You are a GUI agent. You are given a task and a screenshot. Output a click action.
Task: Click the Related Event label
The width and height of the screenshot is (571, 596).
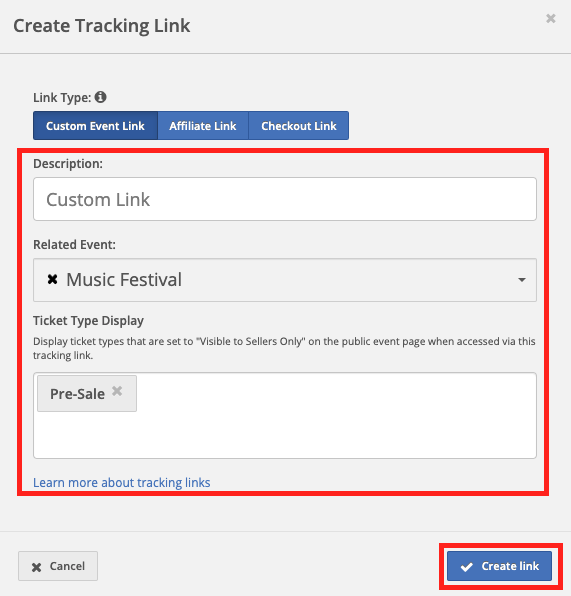click(75, 244)
